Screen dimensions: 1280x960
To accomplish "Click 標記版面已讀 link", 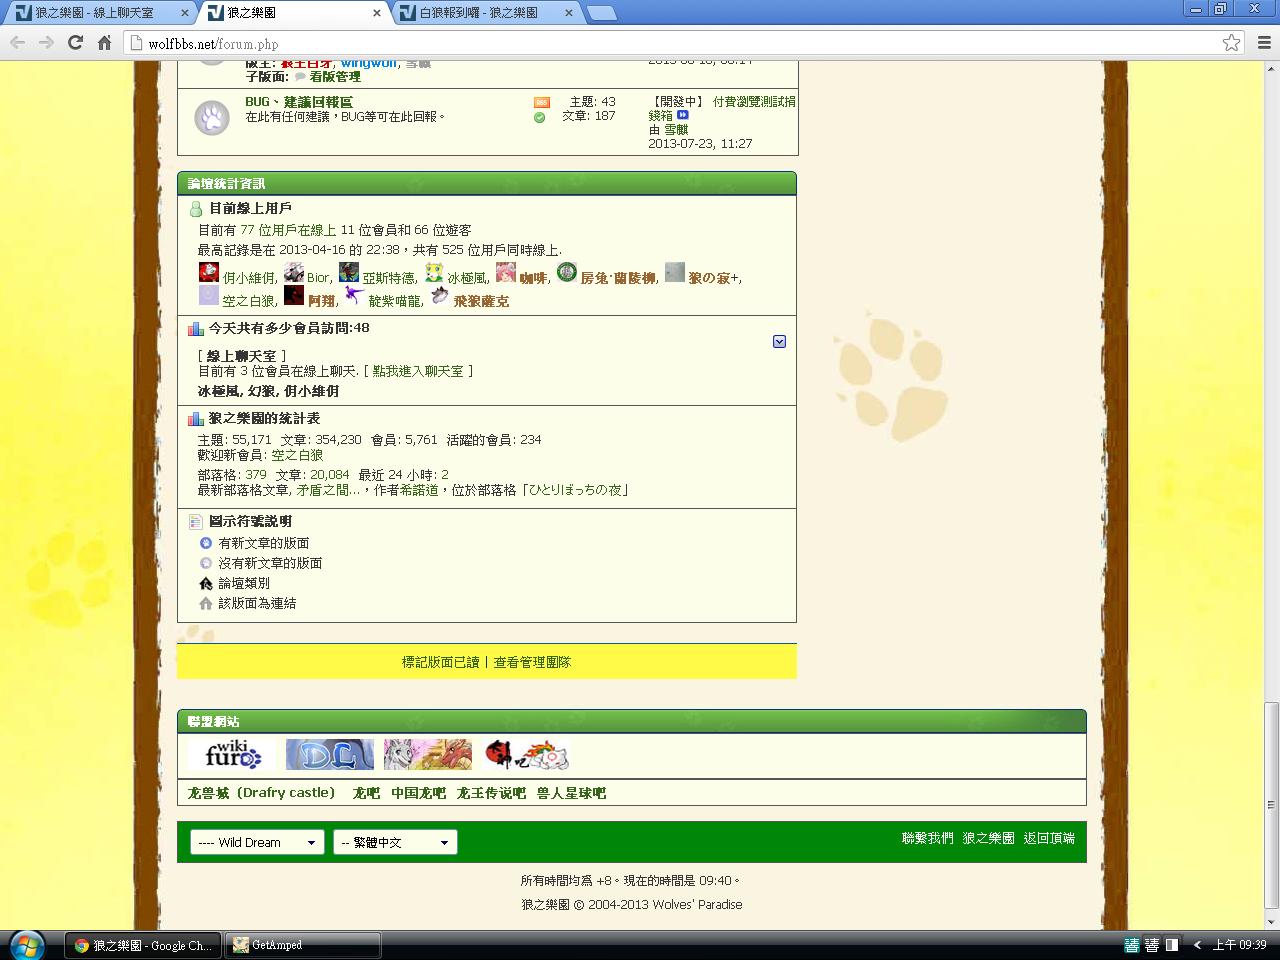I will [440, 662].
